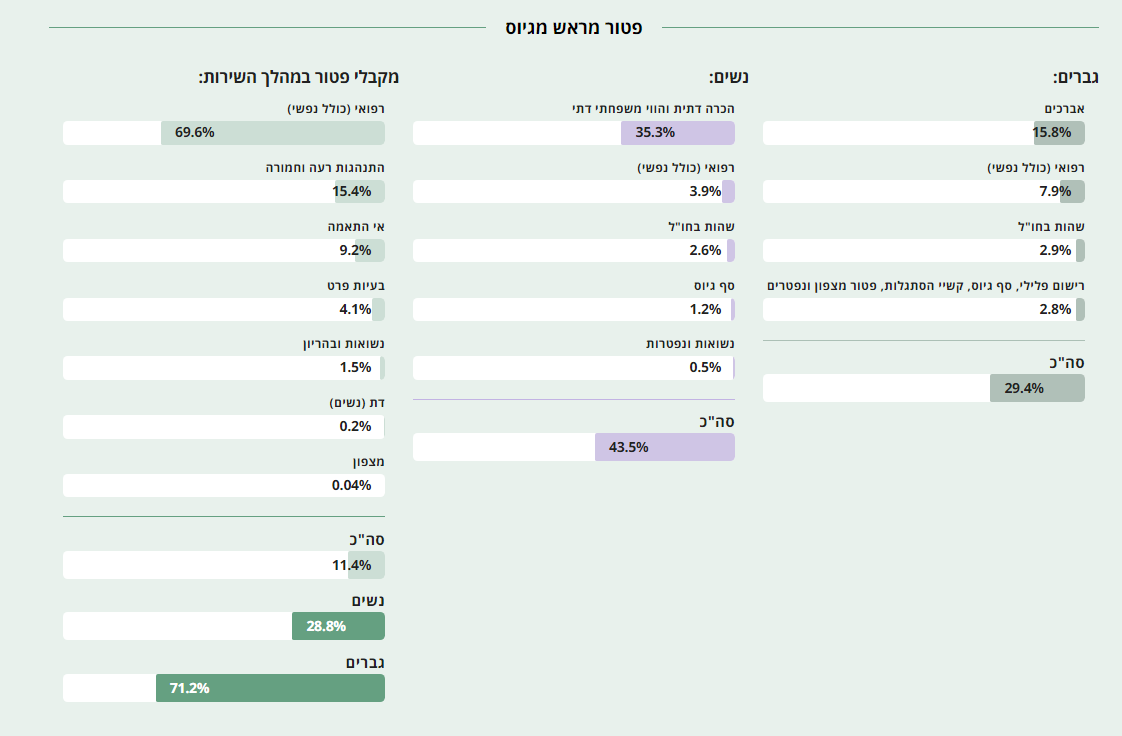Click the הכרה דתית 35.3% bar
This screenshot has width=1122, height=736.
pyautogui.click(x=573, y=133)
